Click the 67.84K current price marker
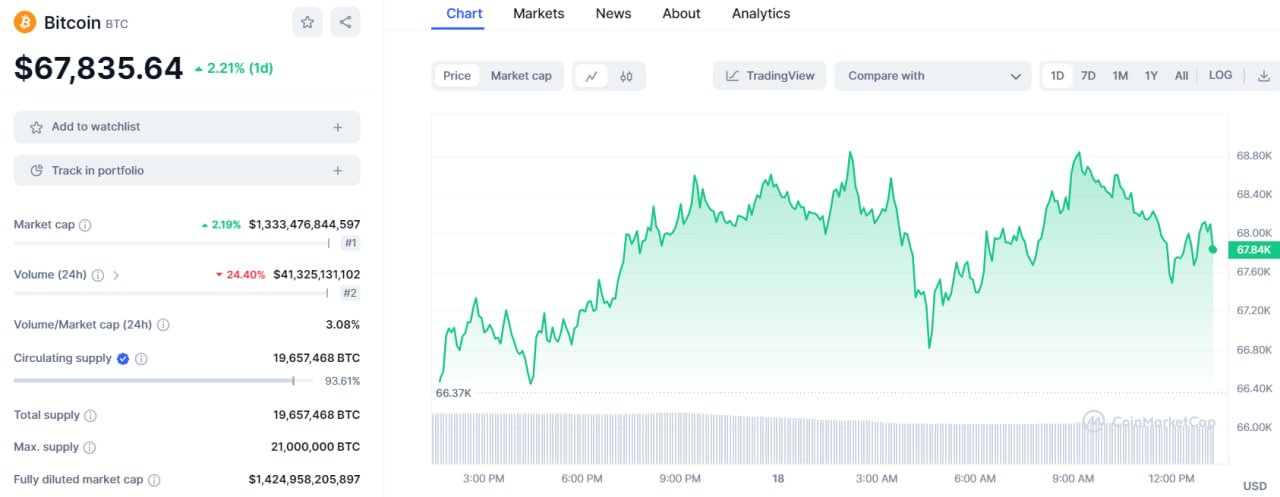The width and height of the screenshot is (1280, 497). click(1253, 249)
